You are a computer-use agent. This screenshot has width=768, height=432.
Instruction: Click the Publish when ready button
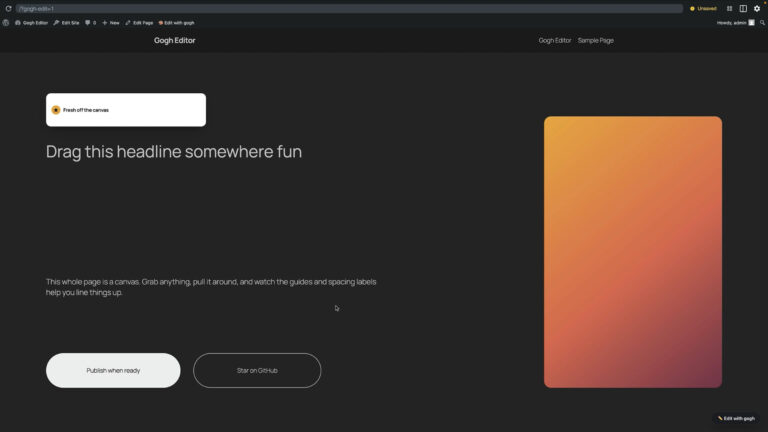click(x=113, y=370)
